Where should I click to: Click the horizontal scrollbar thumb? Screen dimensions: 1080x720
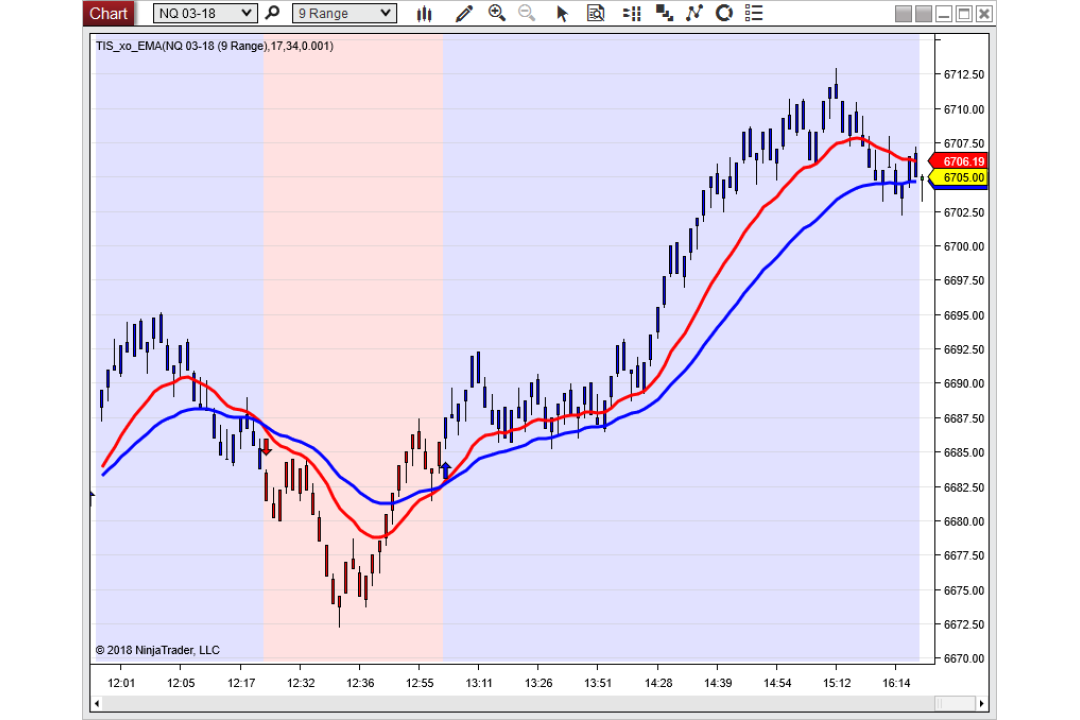tap(955, 703)
